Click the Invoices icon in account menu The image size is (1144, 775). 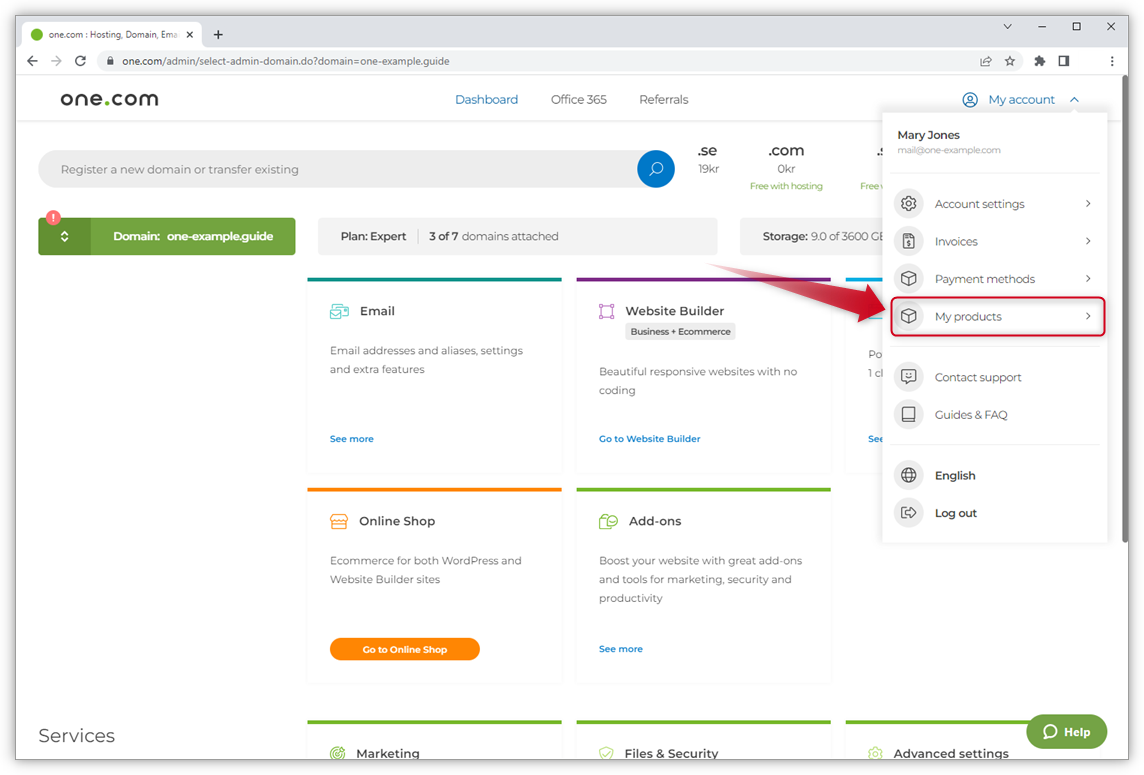908,241
